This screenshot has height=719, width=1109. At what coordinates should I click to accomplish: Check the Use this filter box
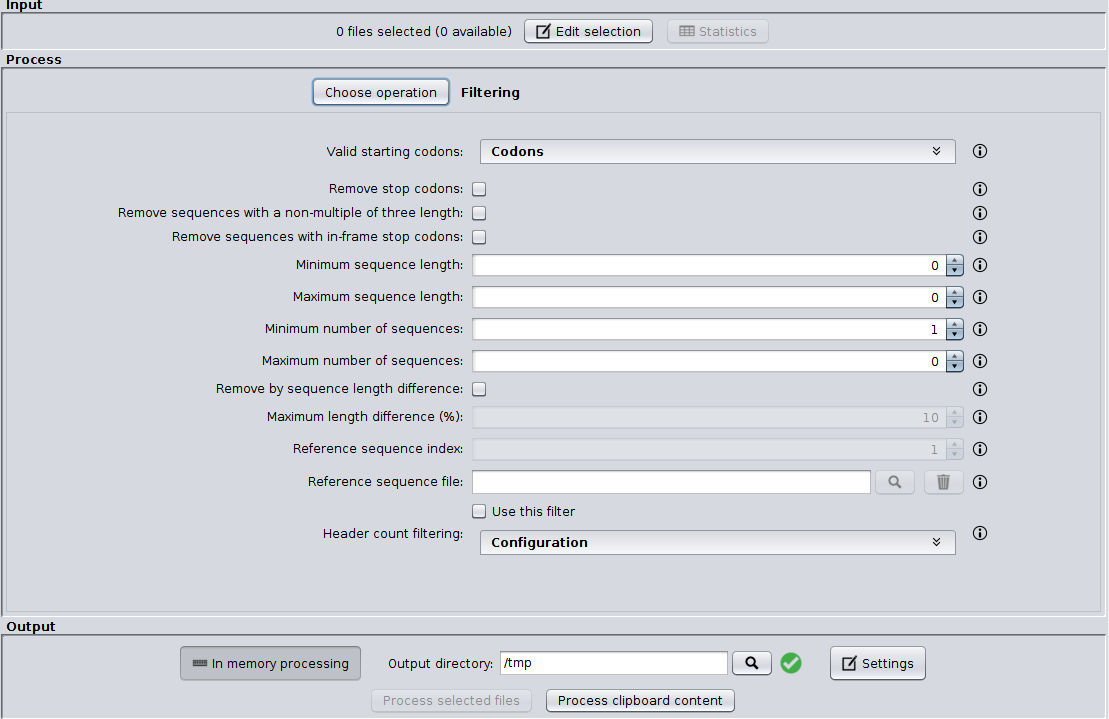click(479, 511)
